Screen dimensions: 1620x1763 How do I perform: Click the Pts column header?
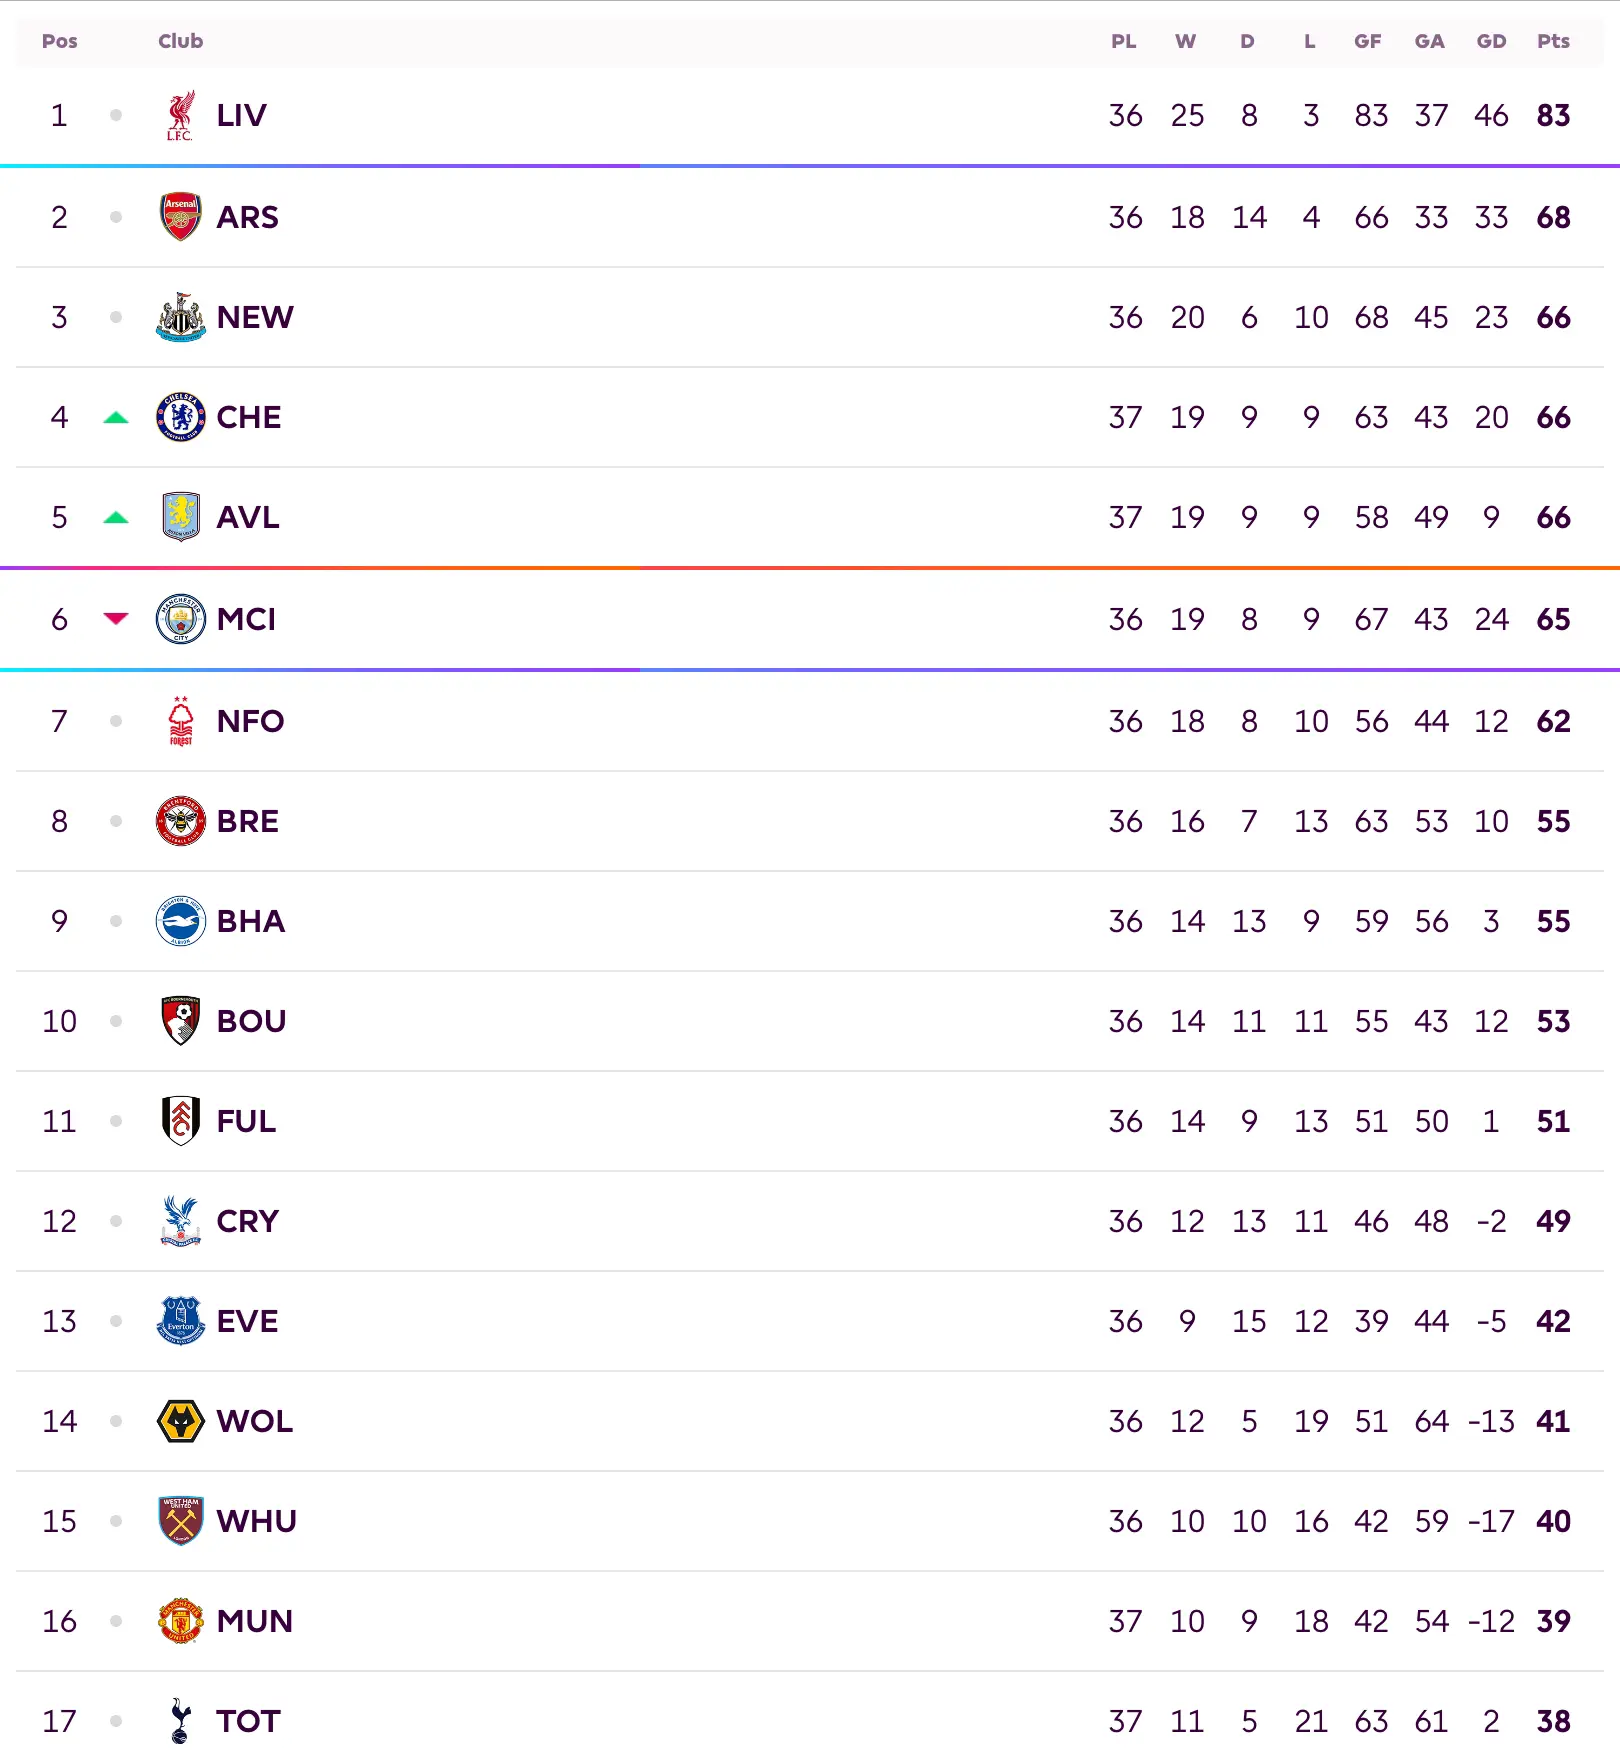pyautogui.click(x=1553, y=41)
